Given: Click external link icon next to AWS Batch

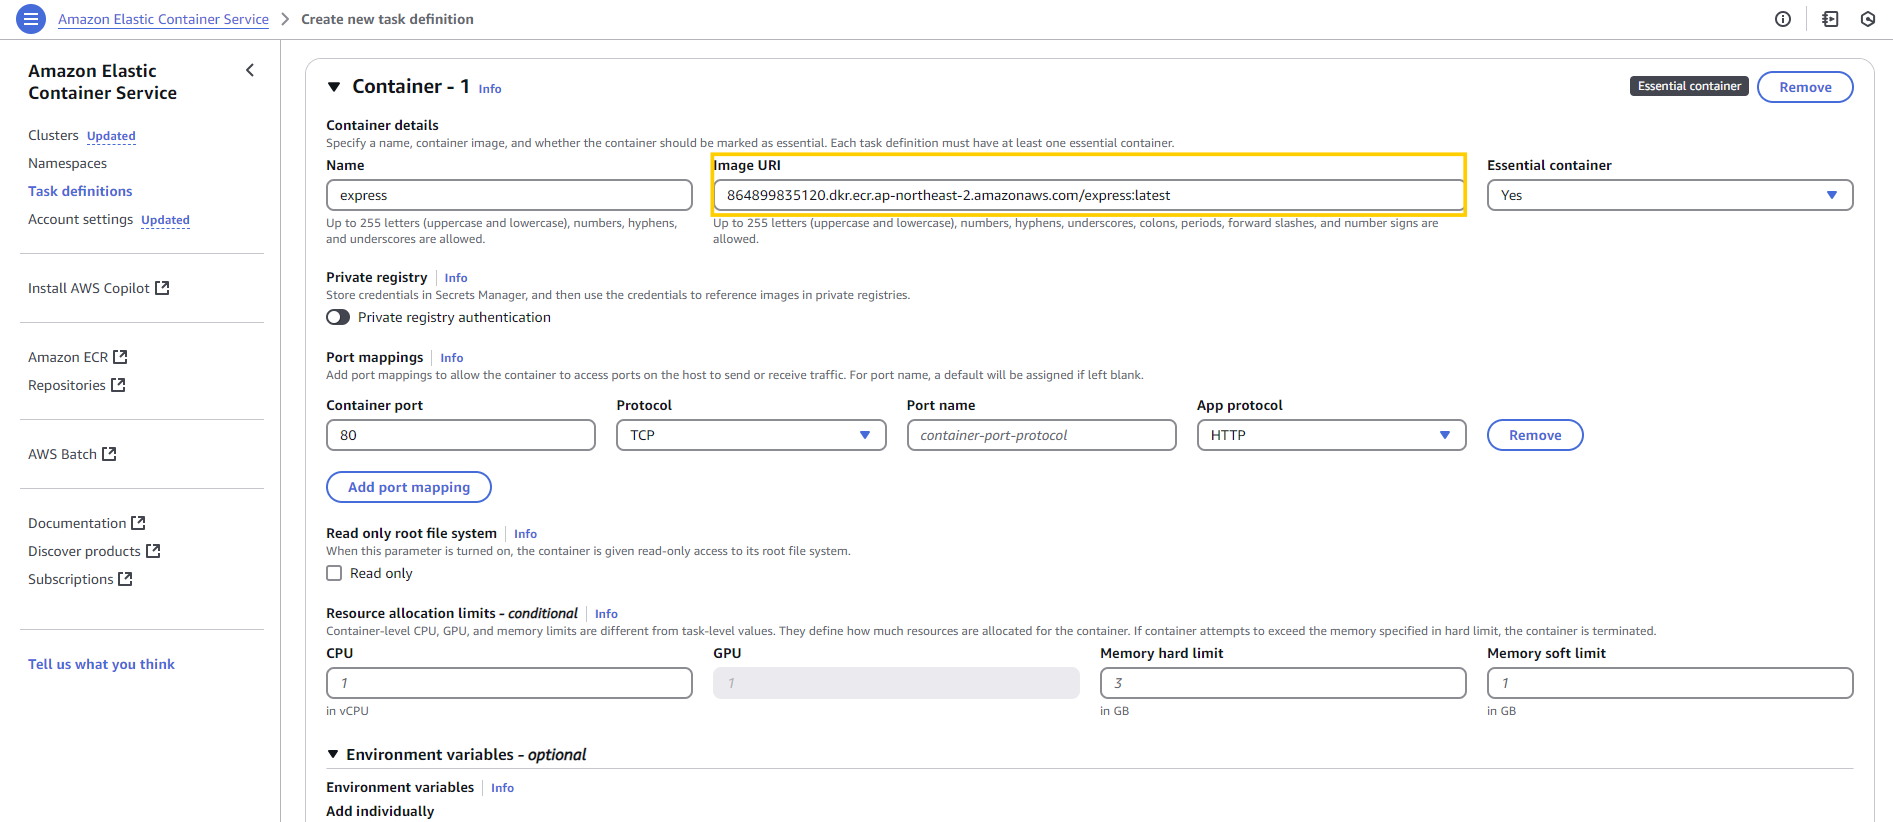Looking at the screenshot, I should 109,454.
